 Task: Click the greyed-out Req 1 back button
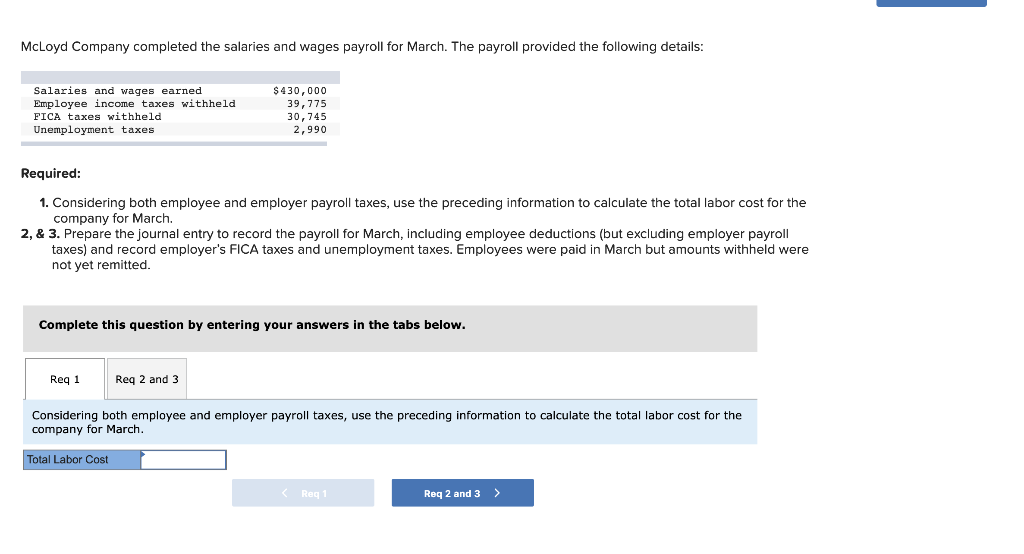[x=303, y=493]
